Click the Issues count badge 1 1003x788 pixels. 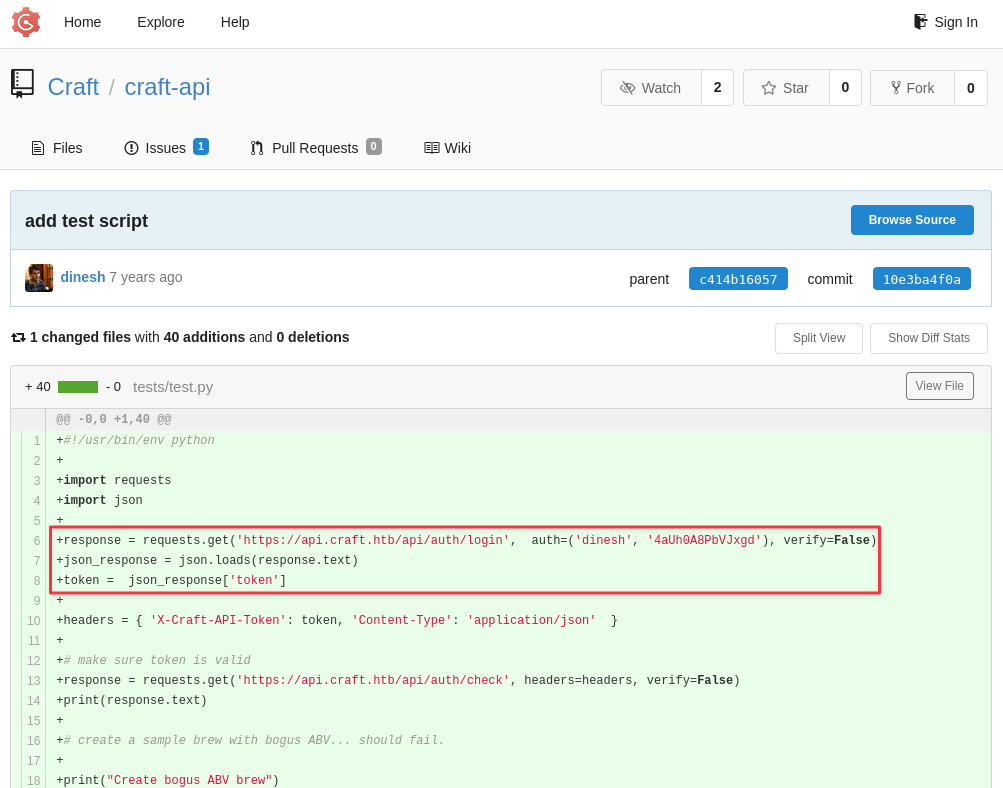pos(201,146)
